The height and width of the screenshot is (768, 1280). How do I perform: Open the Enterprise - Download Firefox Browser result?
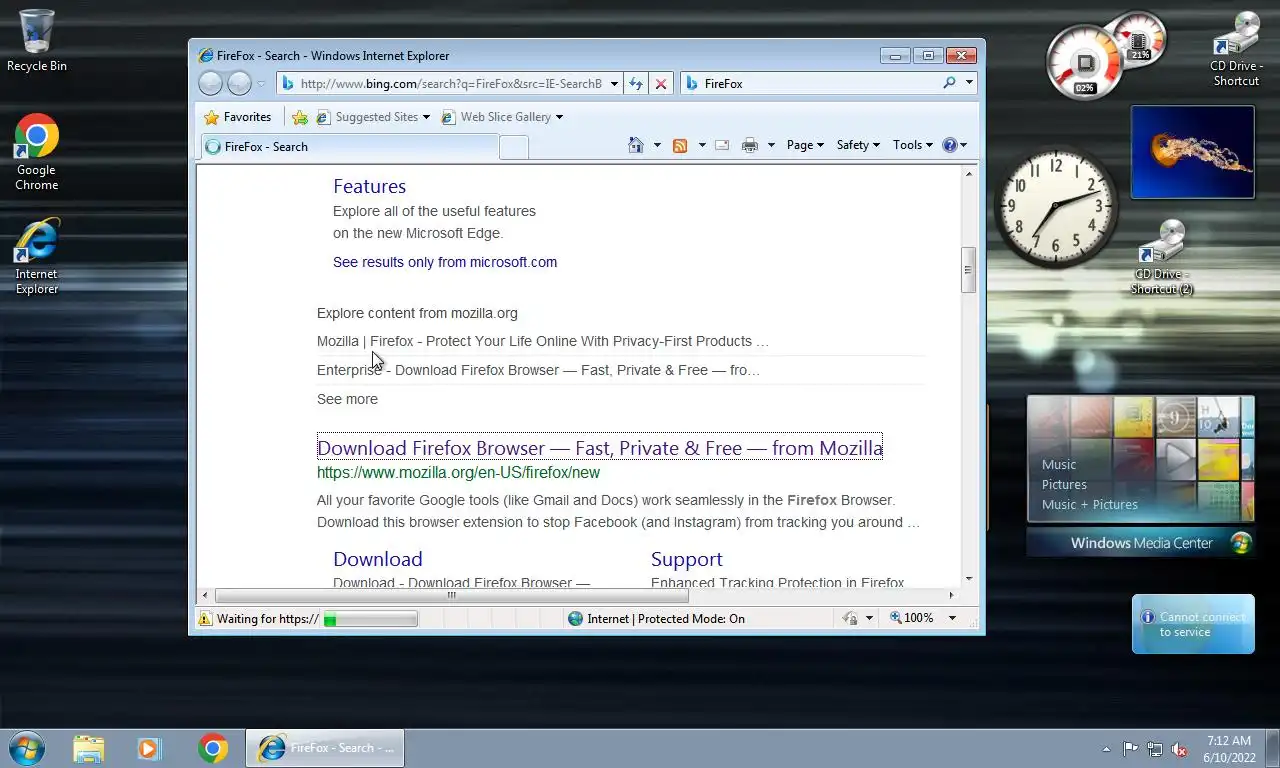point(538,370)
